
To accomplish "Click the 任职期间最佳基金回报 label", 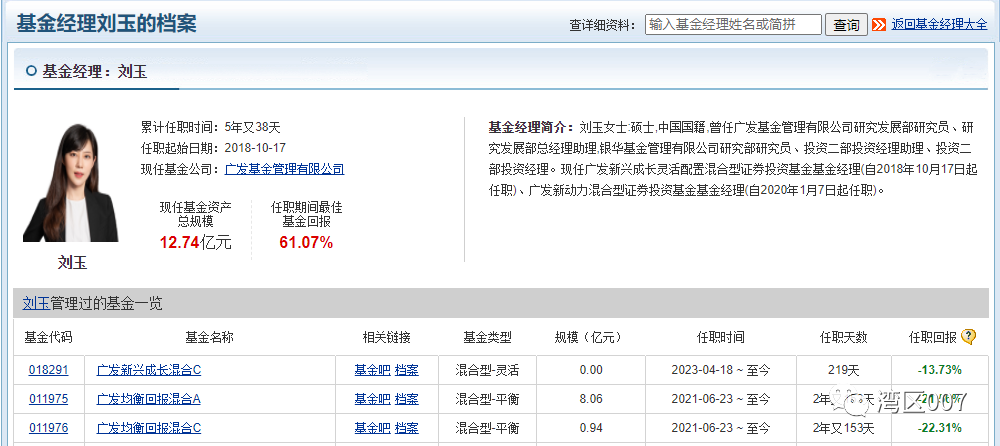I will (x=306, y=214).
